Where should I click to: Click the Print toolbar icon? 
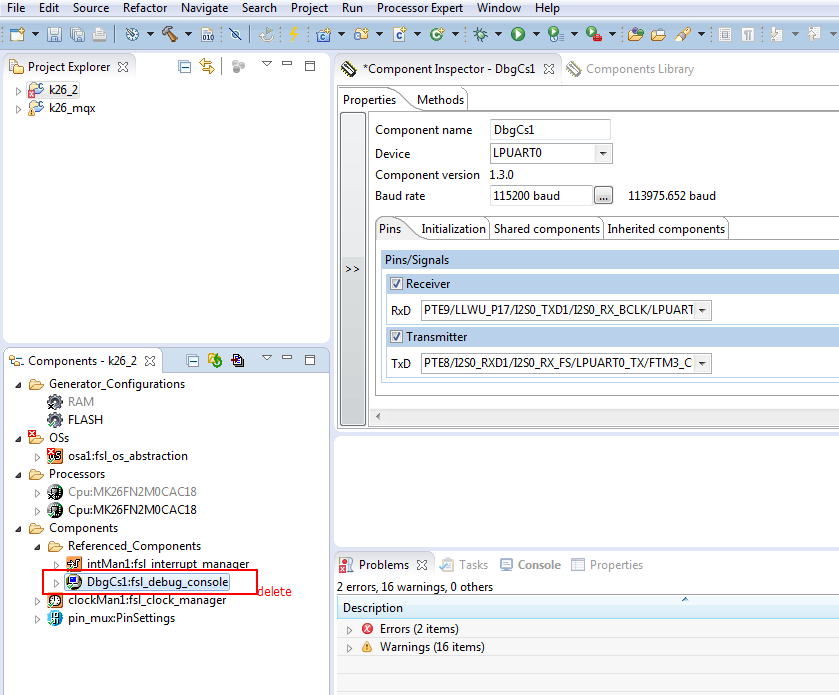(99, 35)
